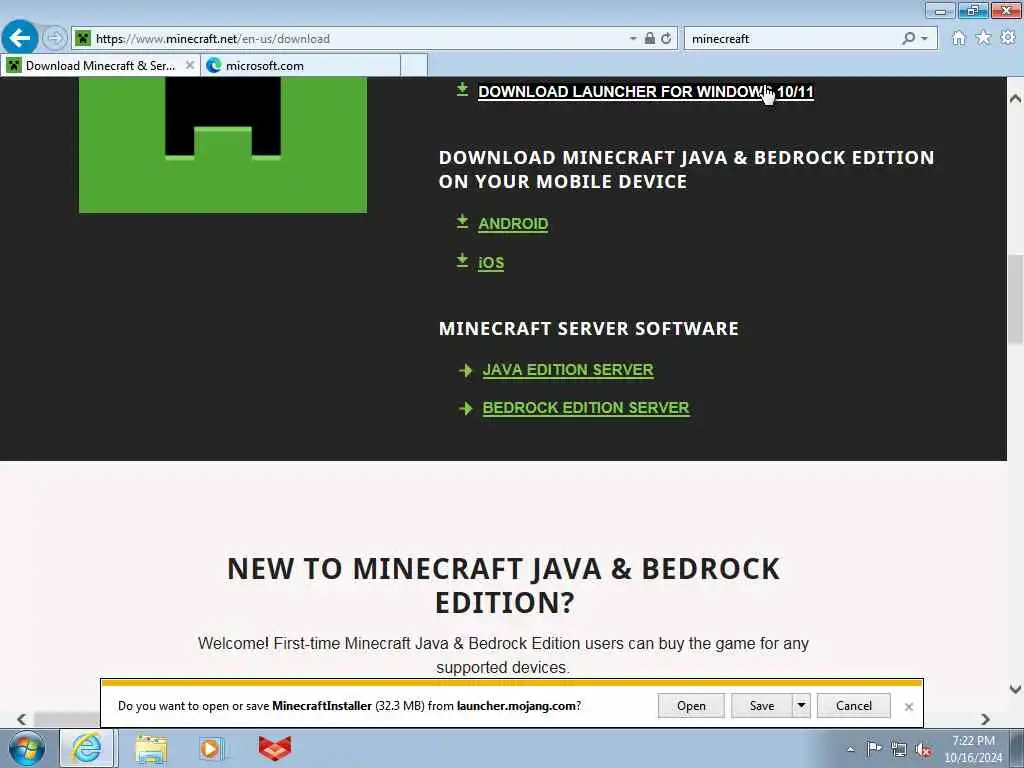Click the vertical scrollbar down arrow
This screenshot has height=768, width=1024.
(x=1015, y=689)
